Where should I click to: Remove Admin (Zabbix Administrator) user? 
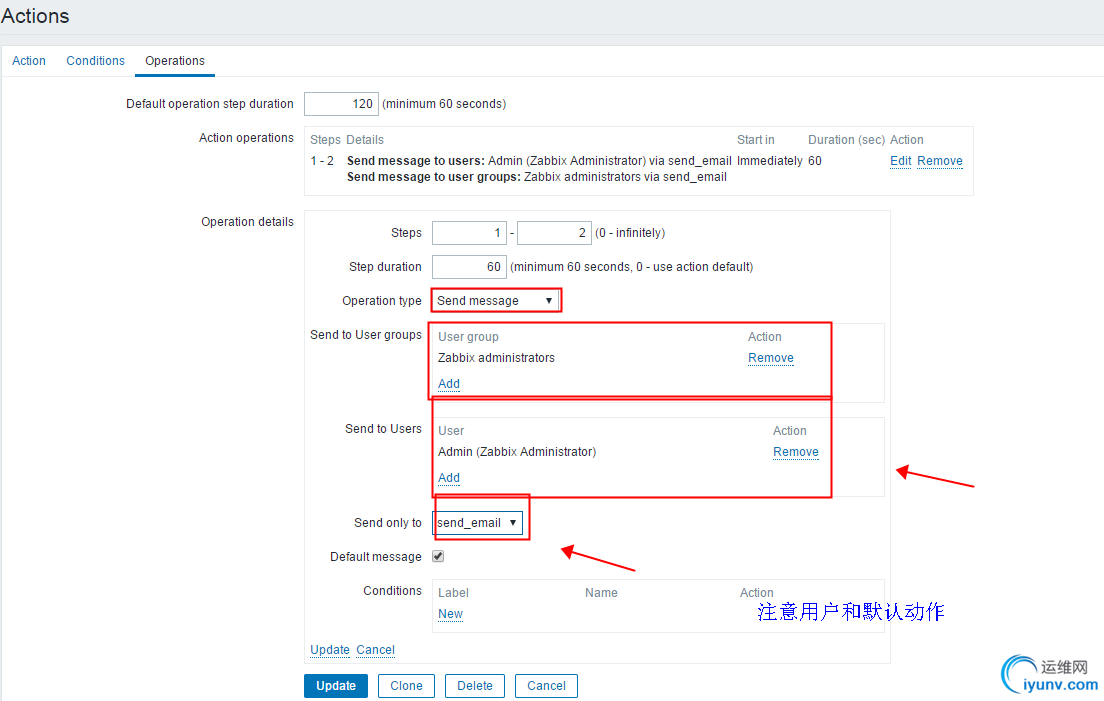[796, 452]
